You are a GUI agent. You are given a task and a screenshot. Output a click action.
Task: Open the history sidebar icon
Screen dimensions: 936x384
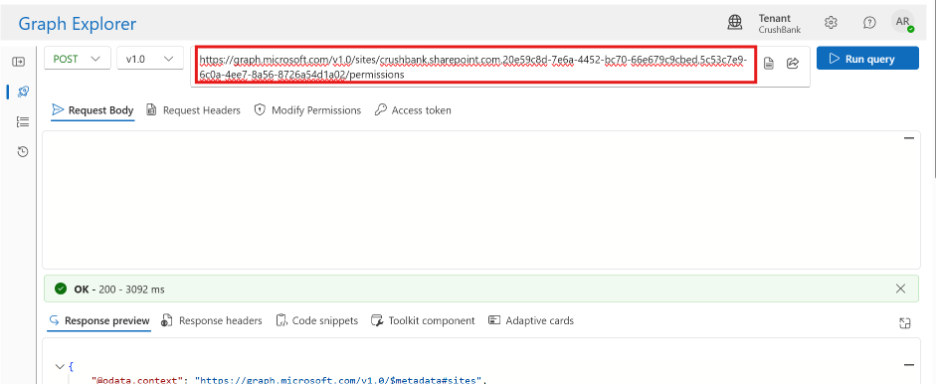[23, 152]
